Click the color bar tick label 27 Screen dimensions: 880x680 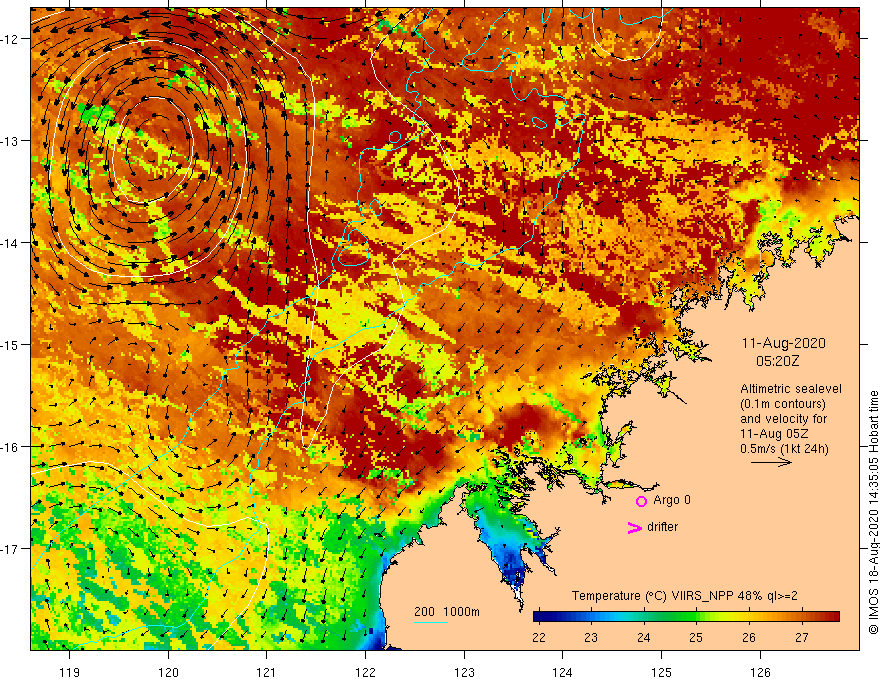click(801, 637)
